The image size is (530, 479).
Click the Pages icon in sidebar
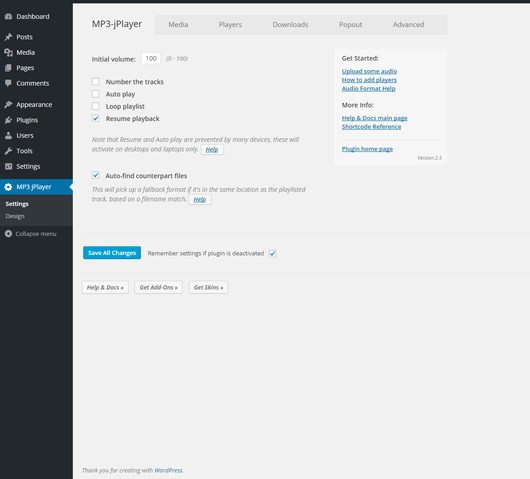8,68
